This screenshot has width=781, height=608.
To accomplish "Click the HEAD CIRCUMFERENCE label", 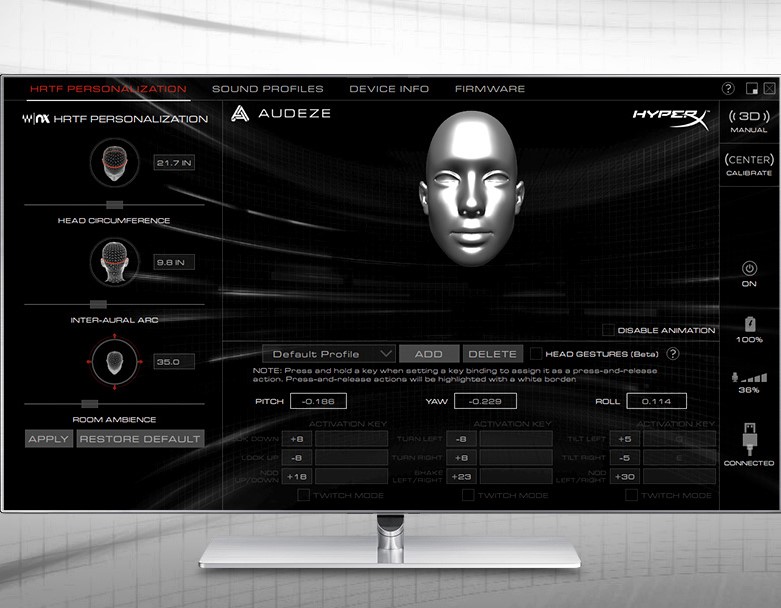I will pos(114,221).
